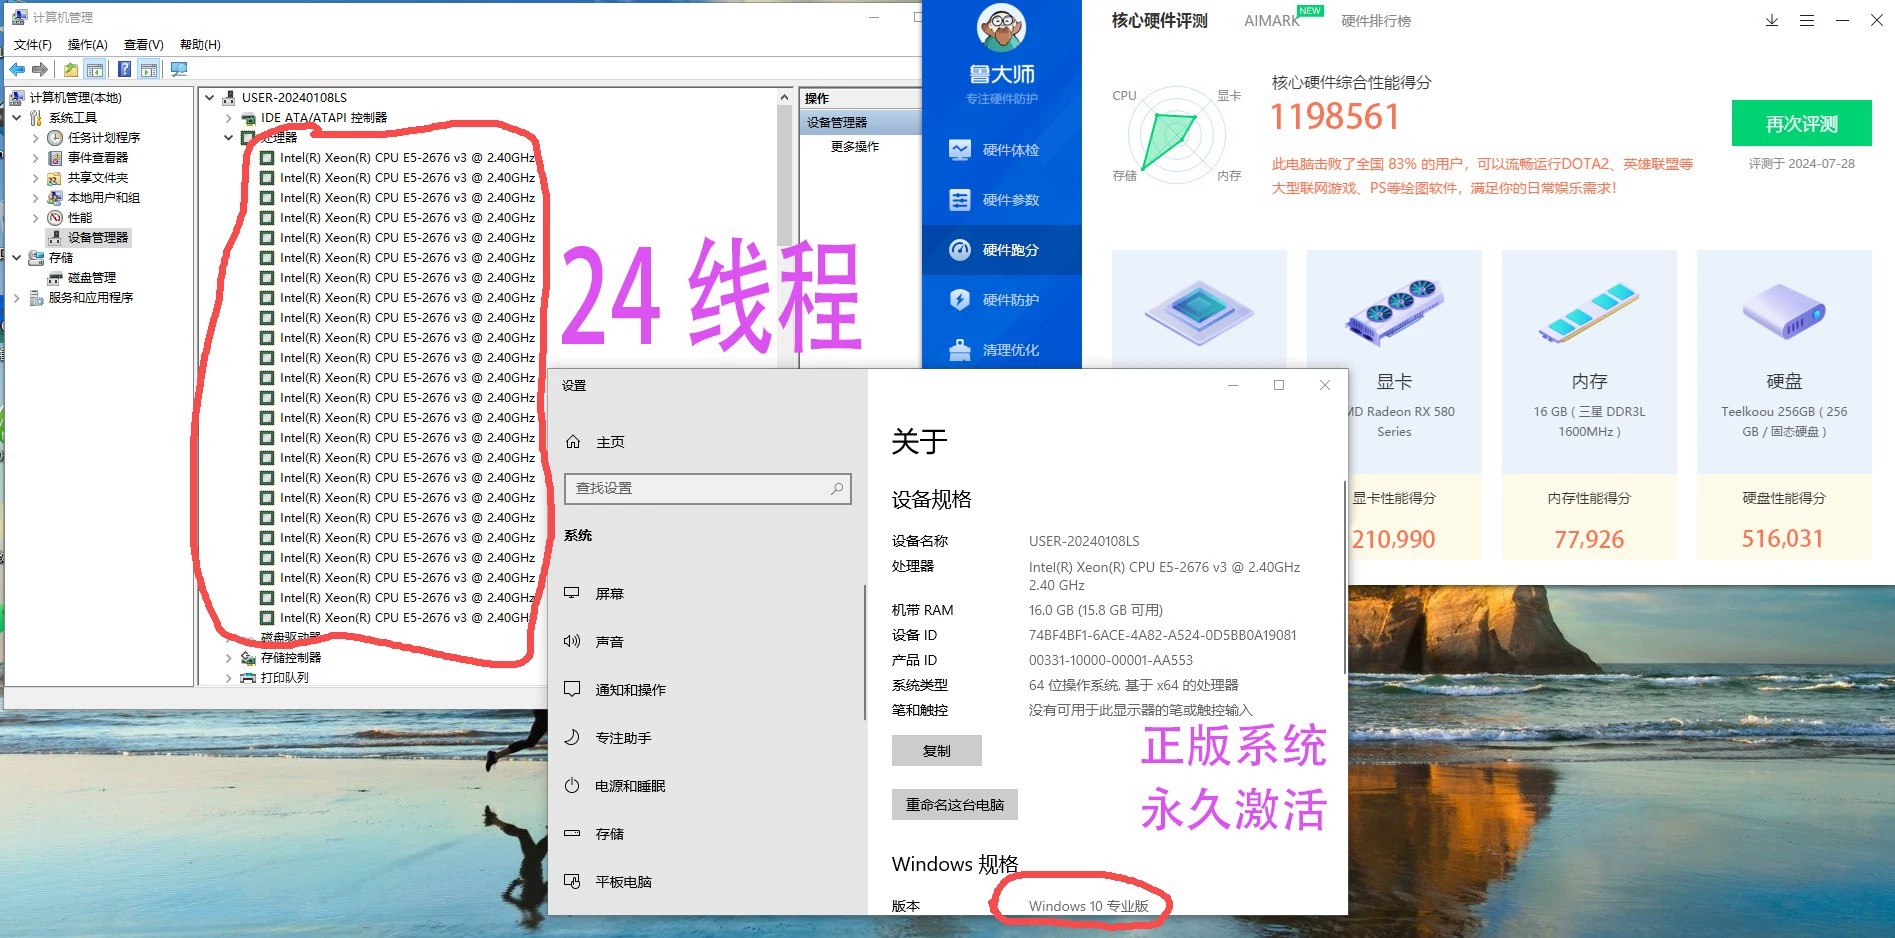Image resolution: width=1895 pixels, height=938 pixels.
Task: Expand the IDE ATA/ATAPI 控制器 node
Action: (x=228, y=118)
